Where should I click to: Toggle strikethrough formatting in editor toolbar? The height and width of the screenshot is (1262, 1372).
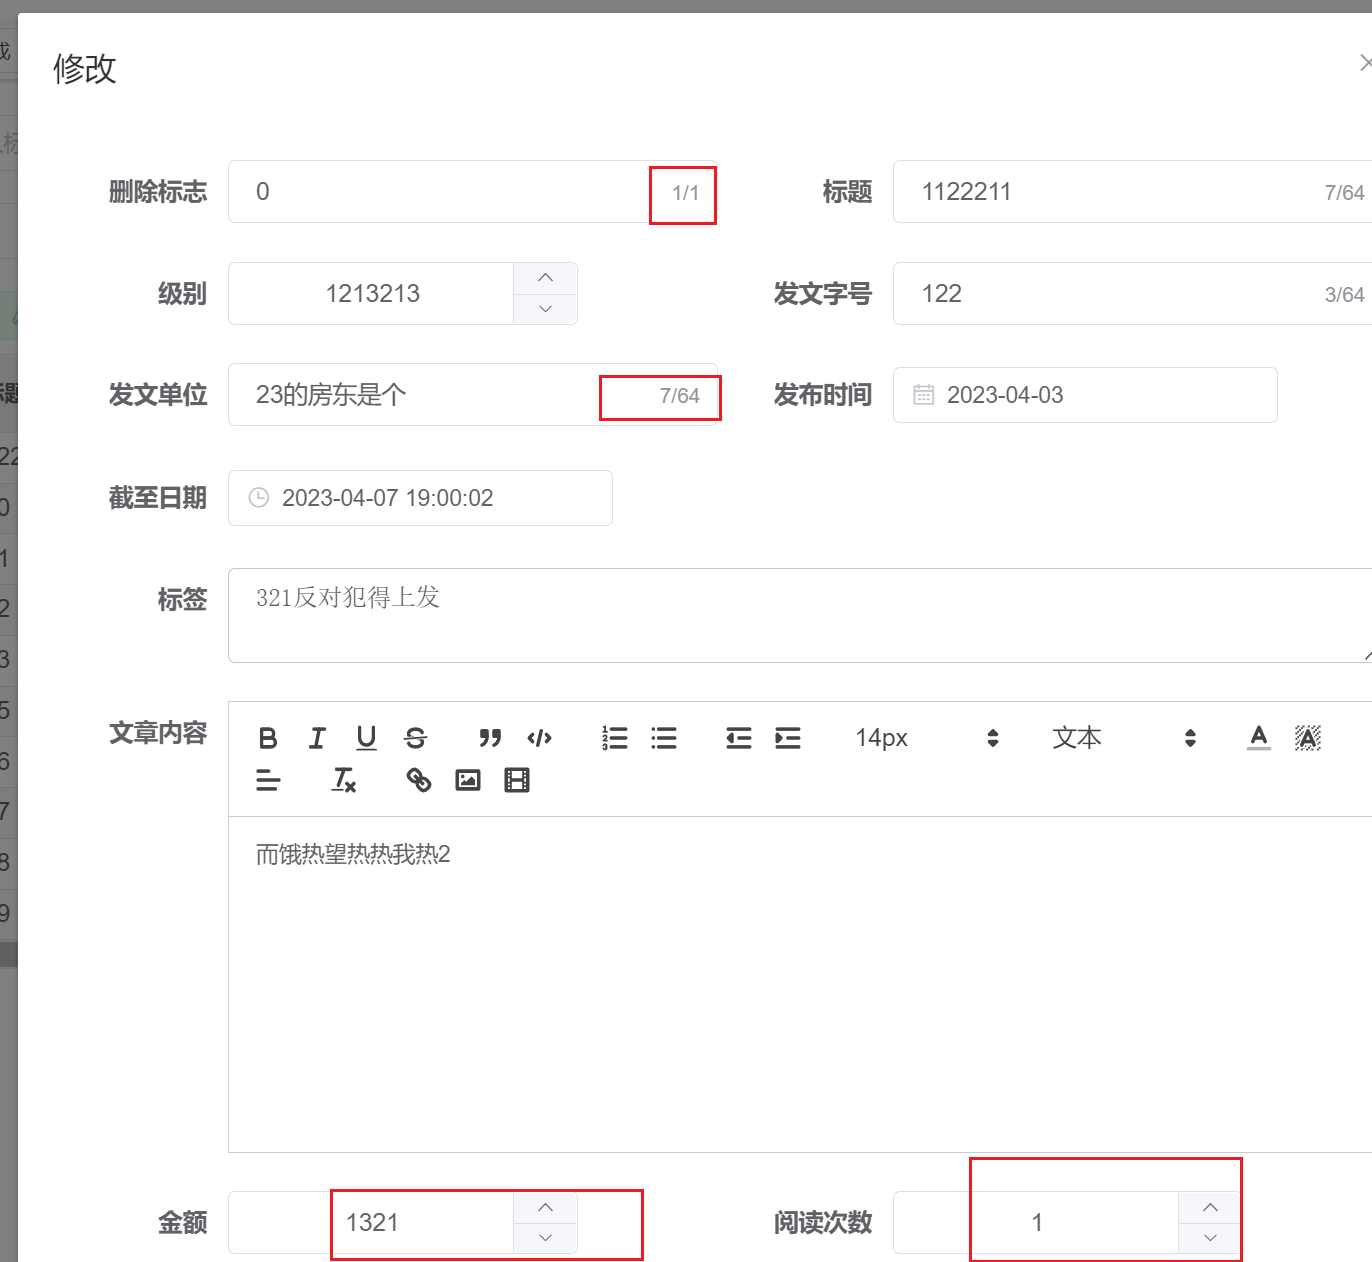pos(415,738)
